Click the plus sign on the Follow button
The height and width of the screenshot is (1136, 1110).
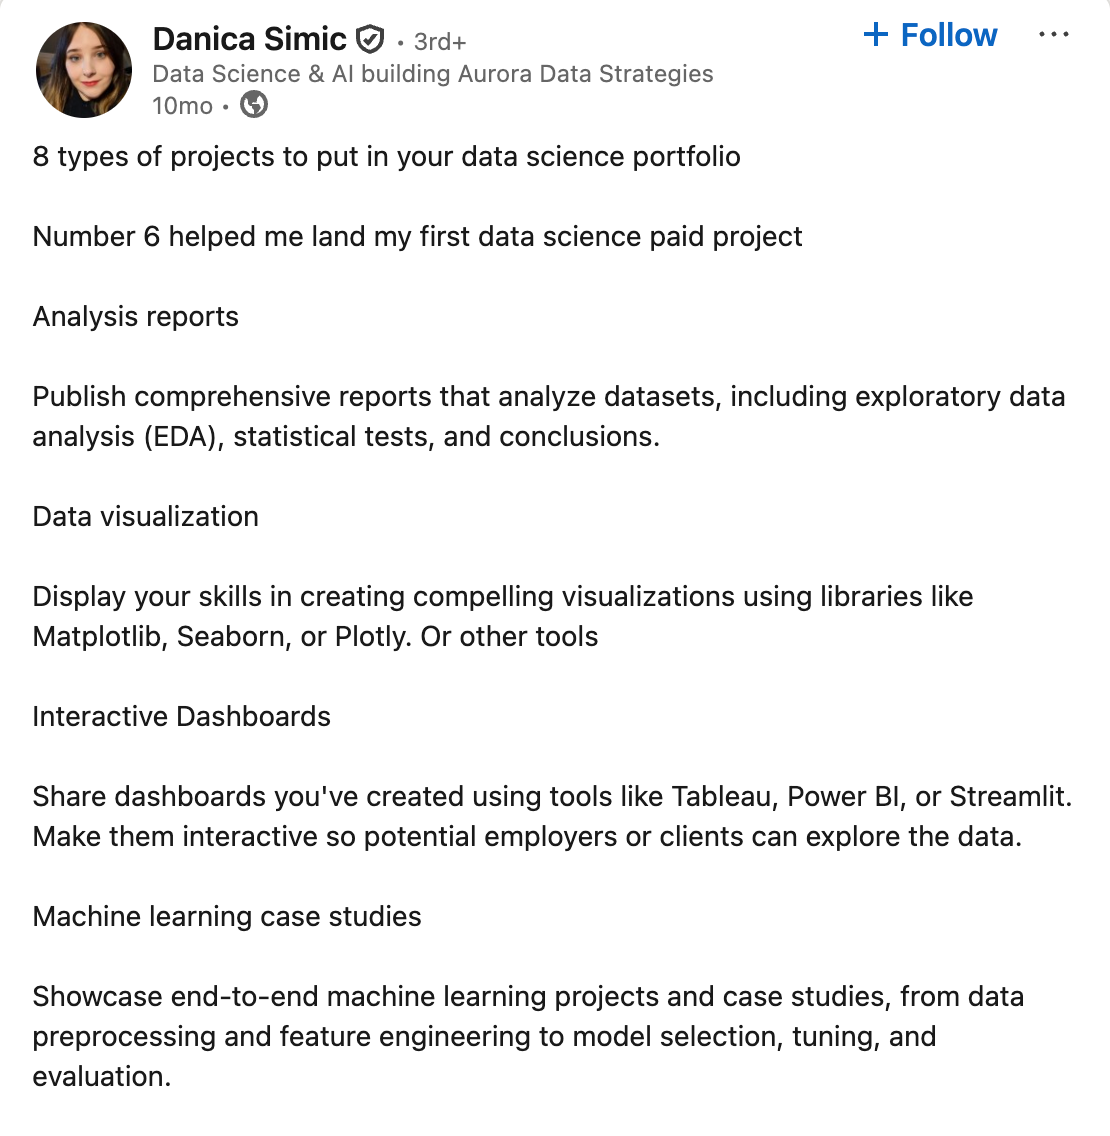(875, 34)
